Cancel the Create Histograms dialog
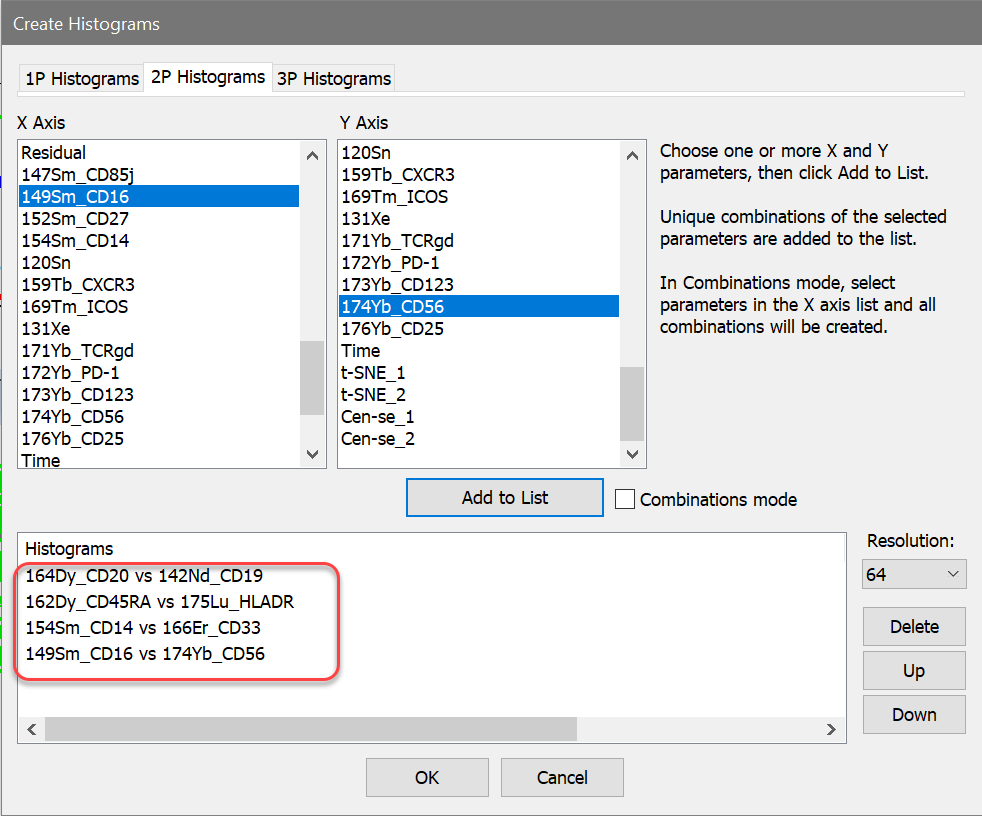The width and height of the screenshot is (982, 816). 562,777
